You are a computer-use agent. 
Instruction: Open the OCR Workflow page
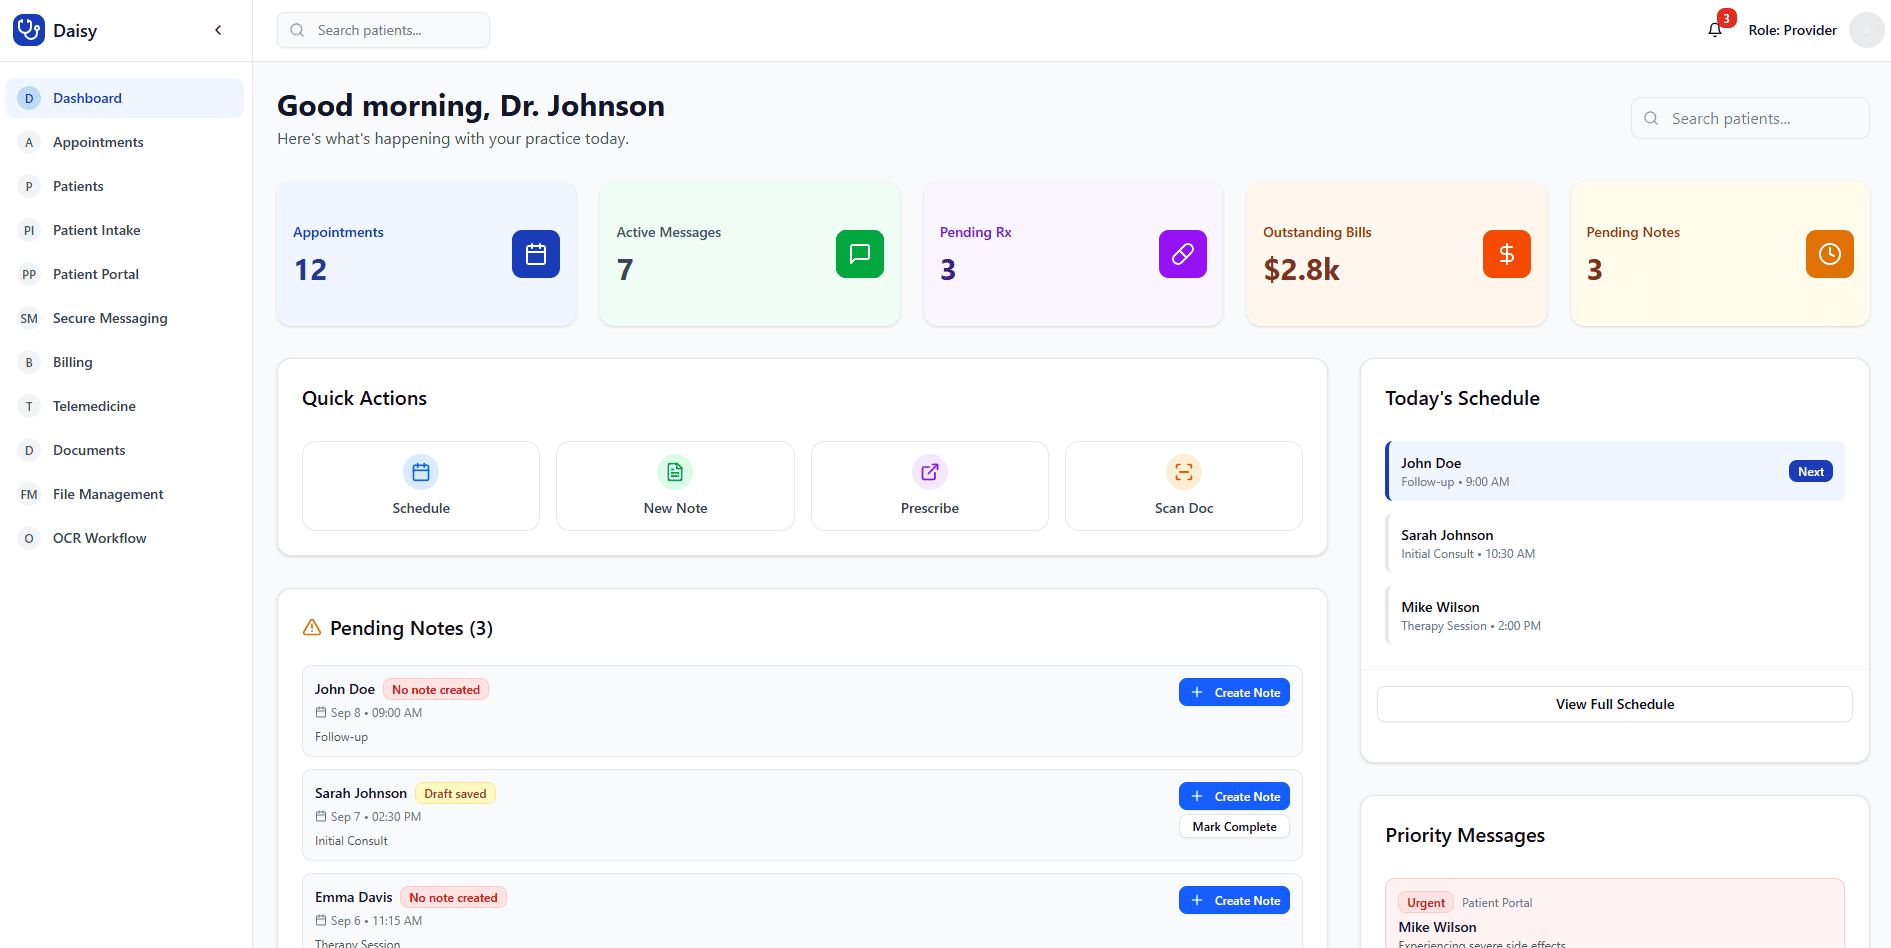[99, 538]
